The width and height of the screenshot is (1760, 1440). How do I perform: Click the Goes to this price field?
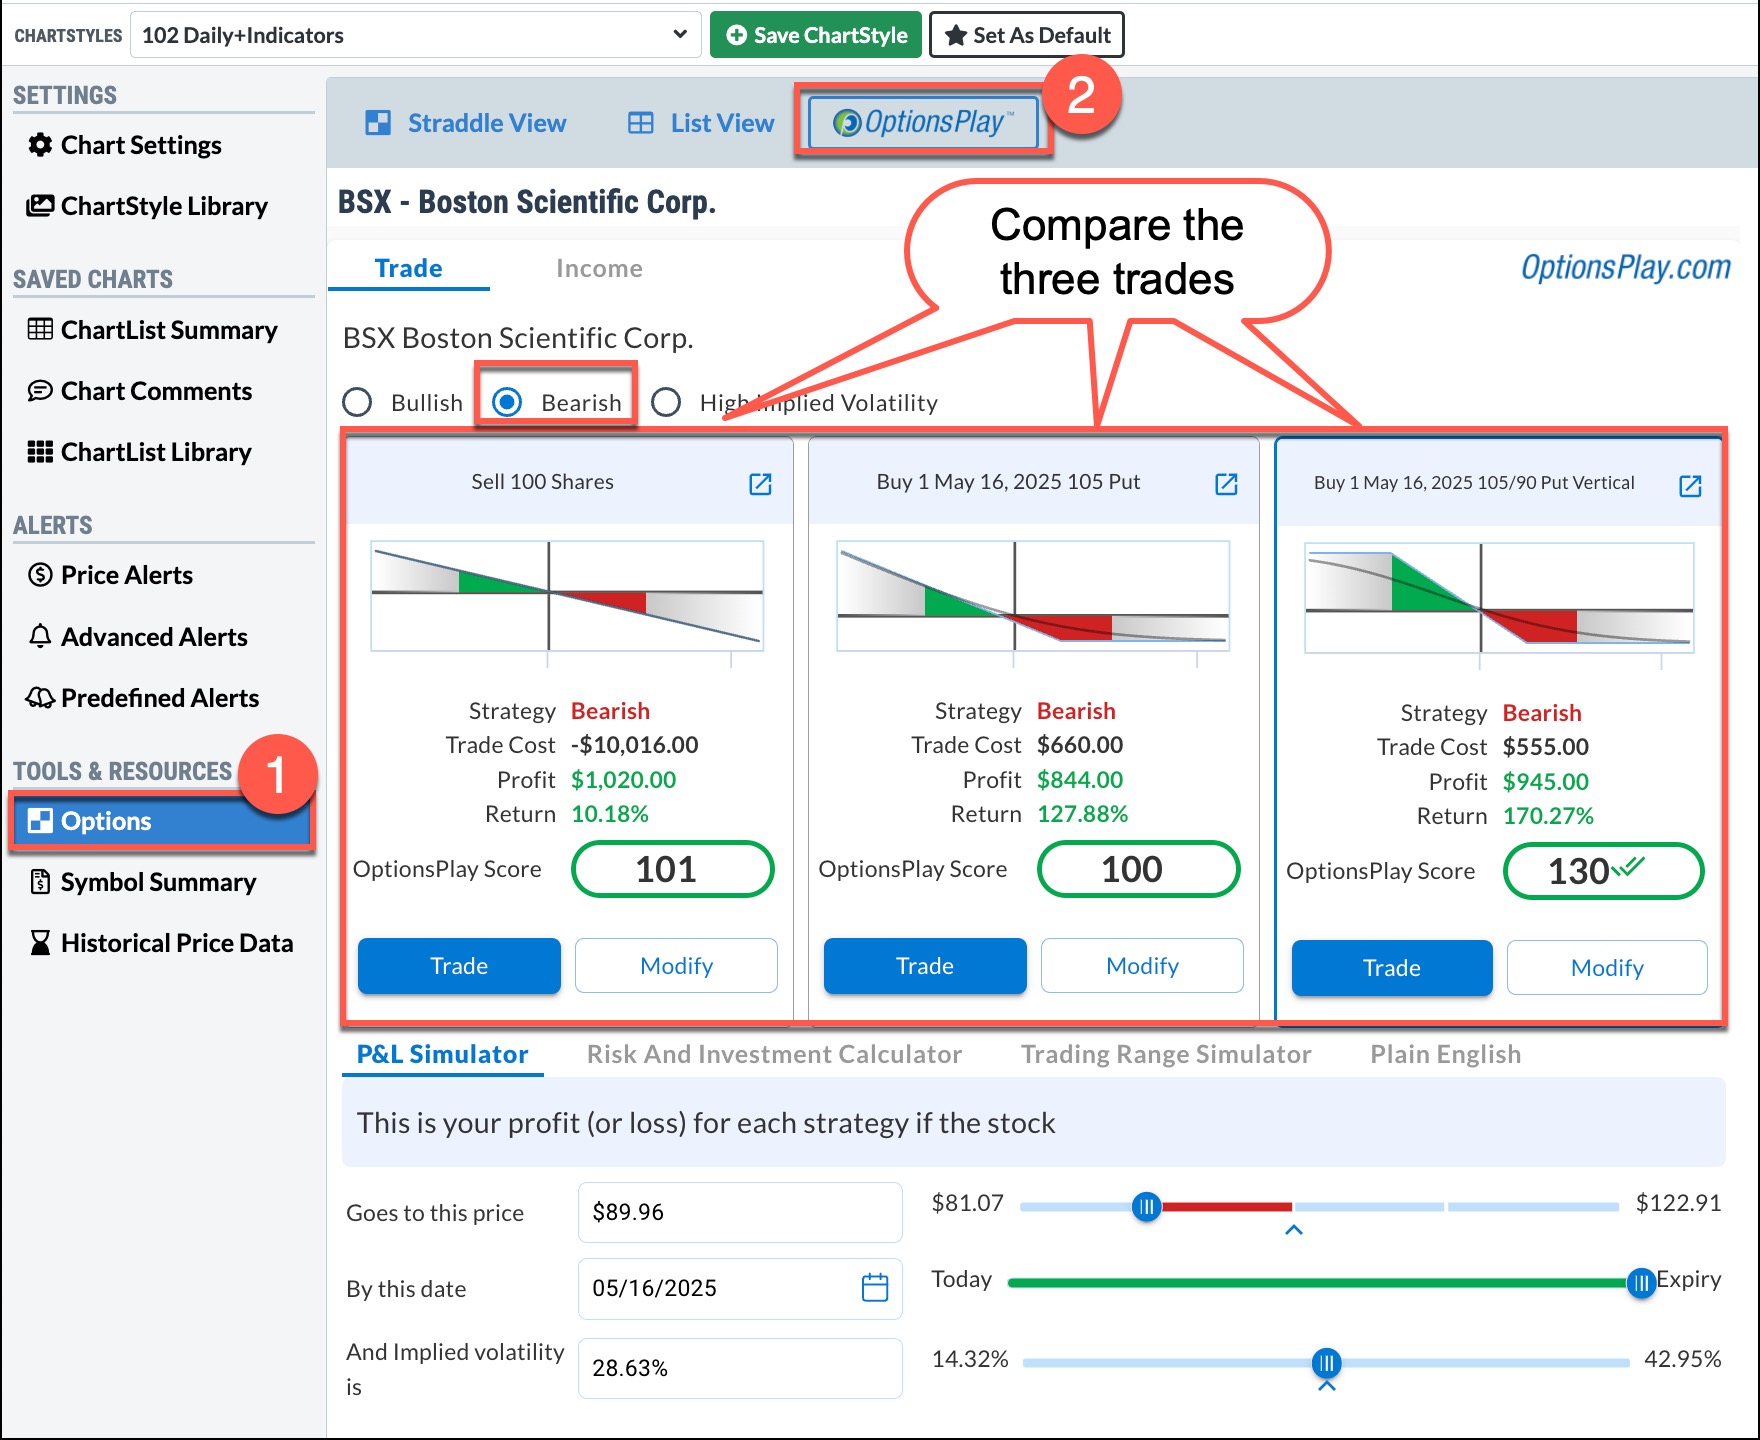(x=740, y=1212)
